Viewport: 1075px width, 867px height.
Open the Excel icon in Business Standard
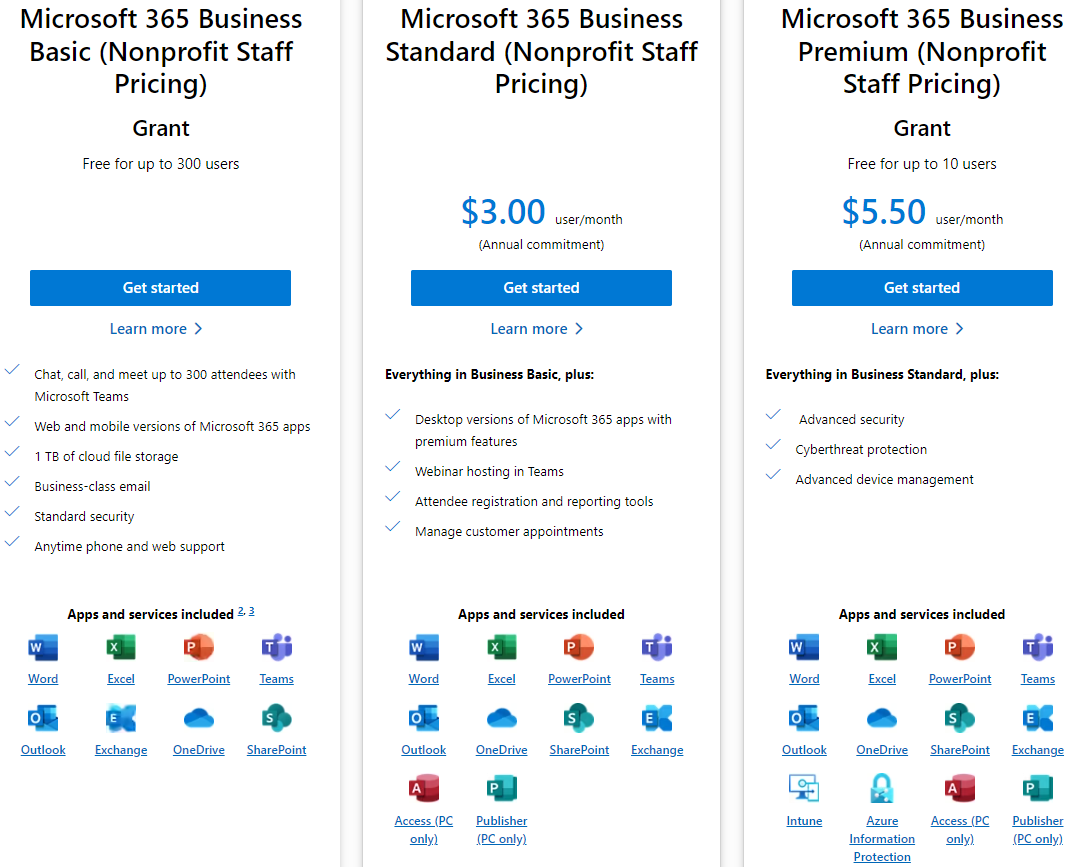pos(502,648)
